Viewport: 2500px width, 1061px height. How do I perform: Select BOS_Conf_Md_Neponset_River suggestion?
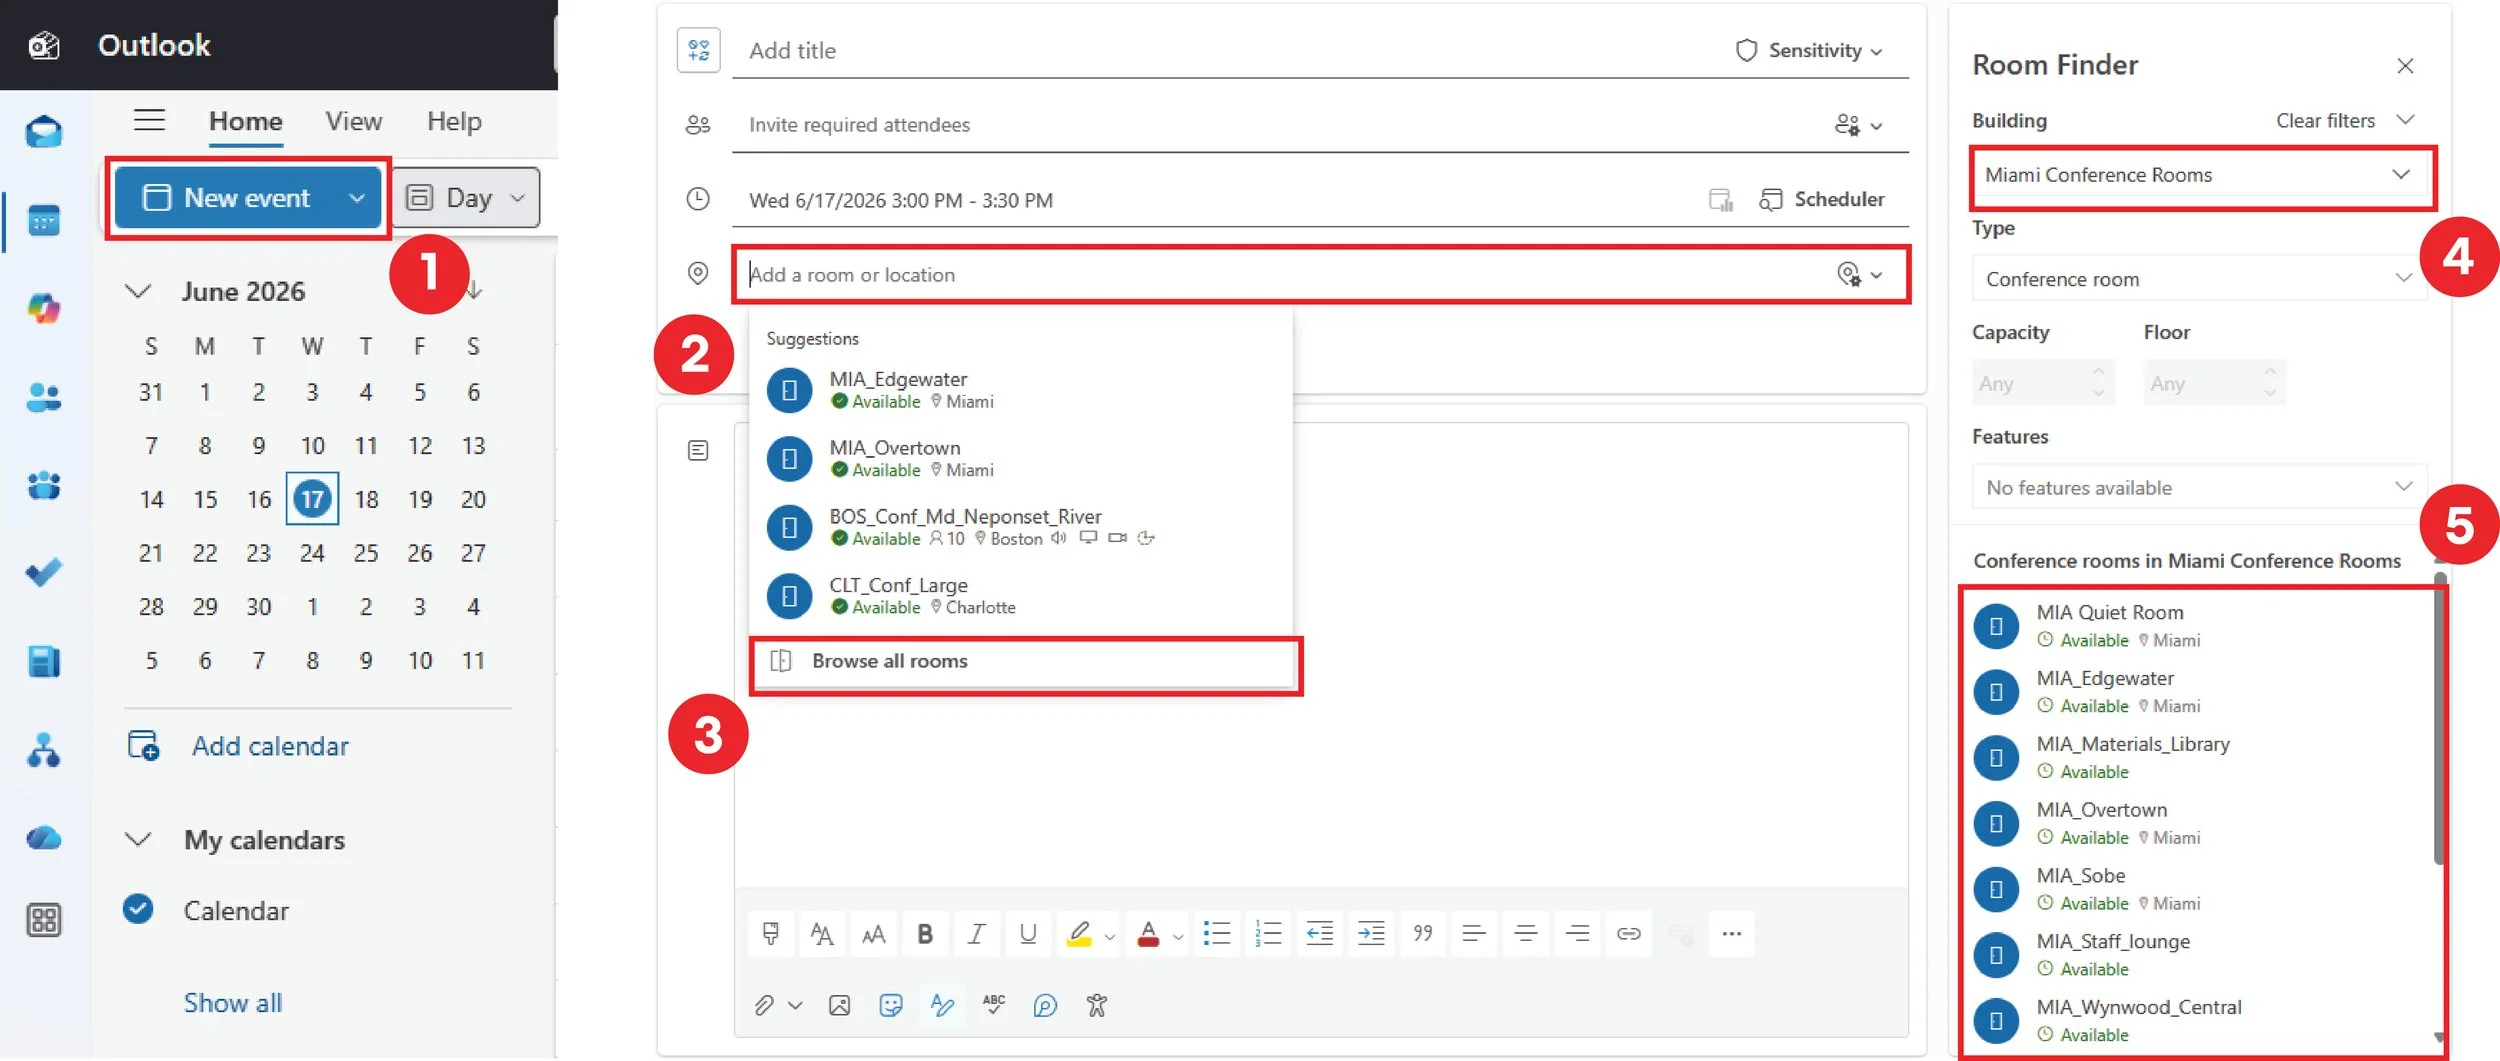1021,526
